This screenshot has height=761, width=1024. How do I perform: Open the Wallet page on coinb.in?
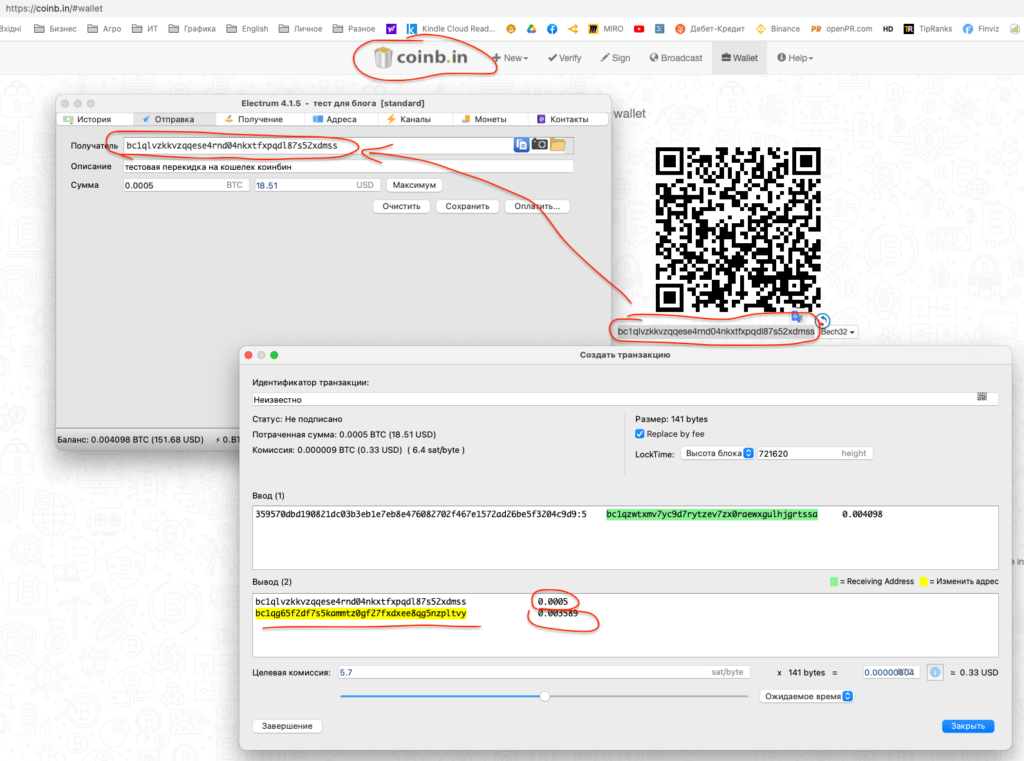(x=739, y=57)
